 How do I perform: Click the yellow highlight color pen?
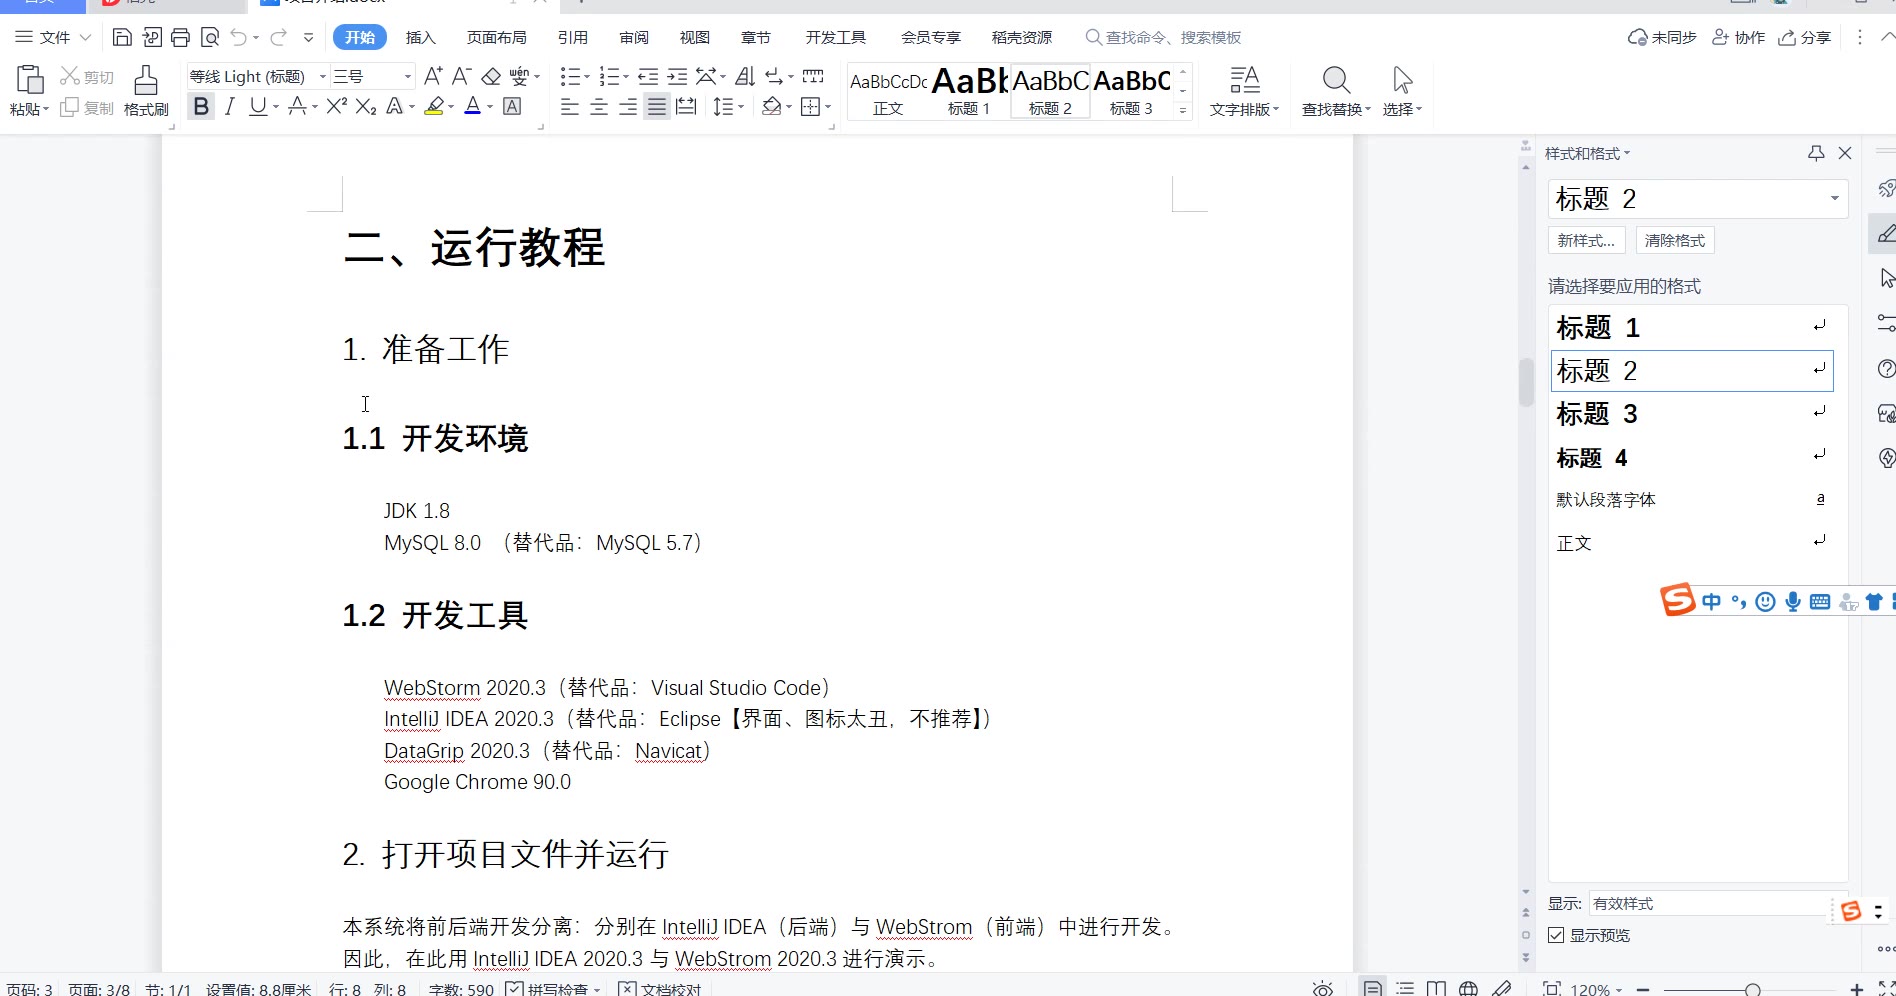[x=434, y=106]
